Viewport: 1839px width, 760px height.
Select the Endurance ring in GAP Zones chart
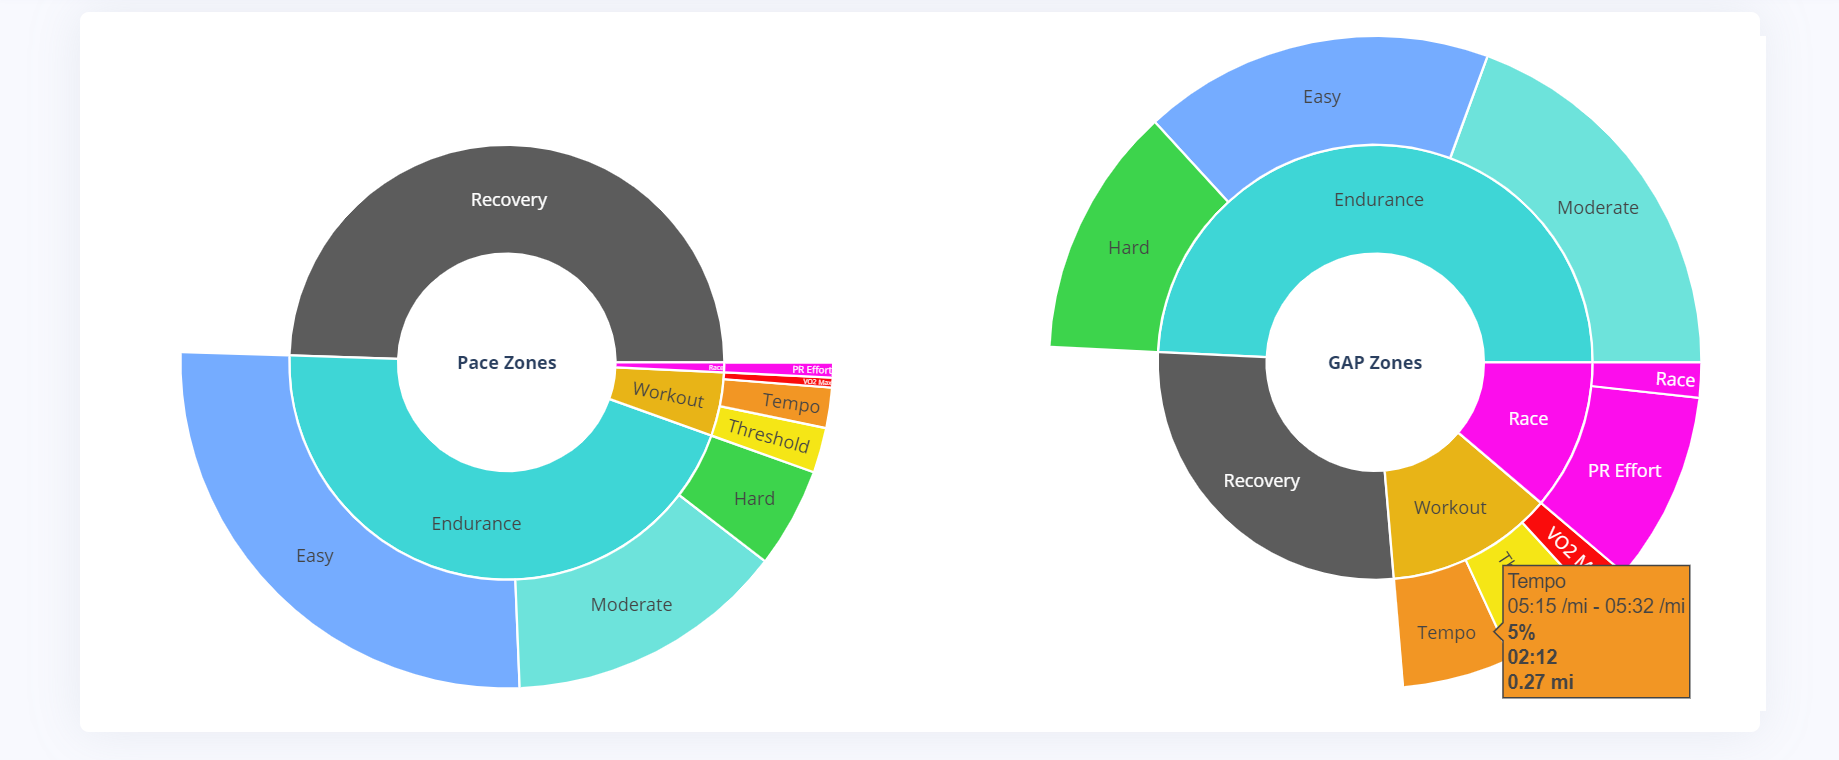pyautogui.click(x=1378, y=200)
